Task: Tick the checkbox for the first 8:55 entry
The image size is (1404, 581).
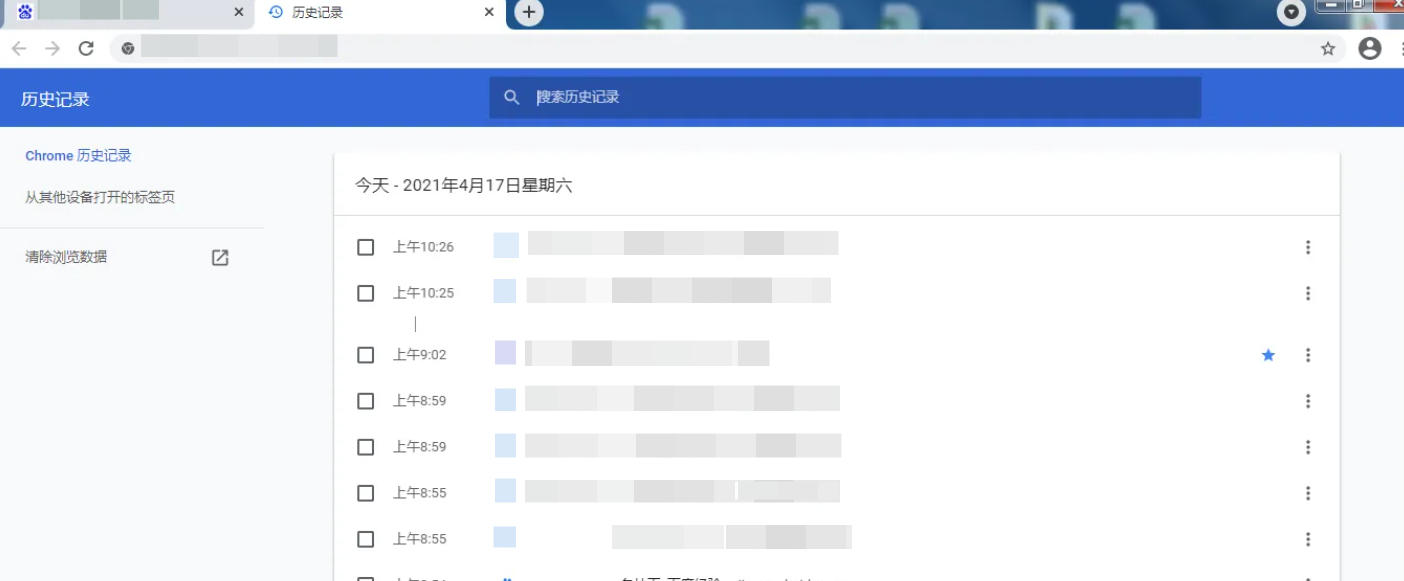Action: (365, 492)
